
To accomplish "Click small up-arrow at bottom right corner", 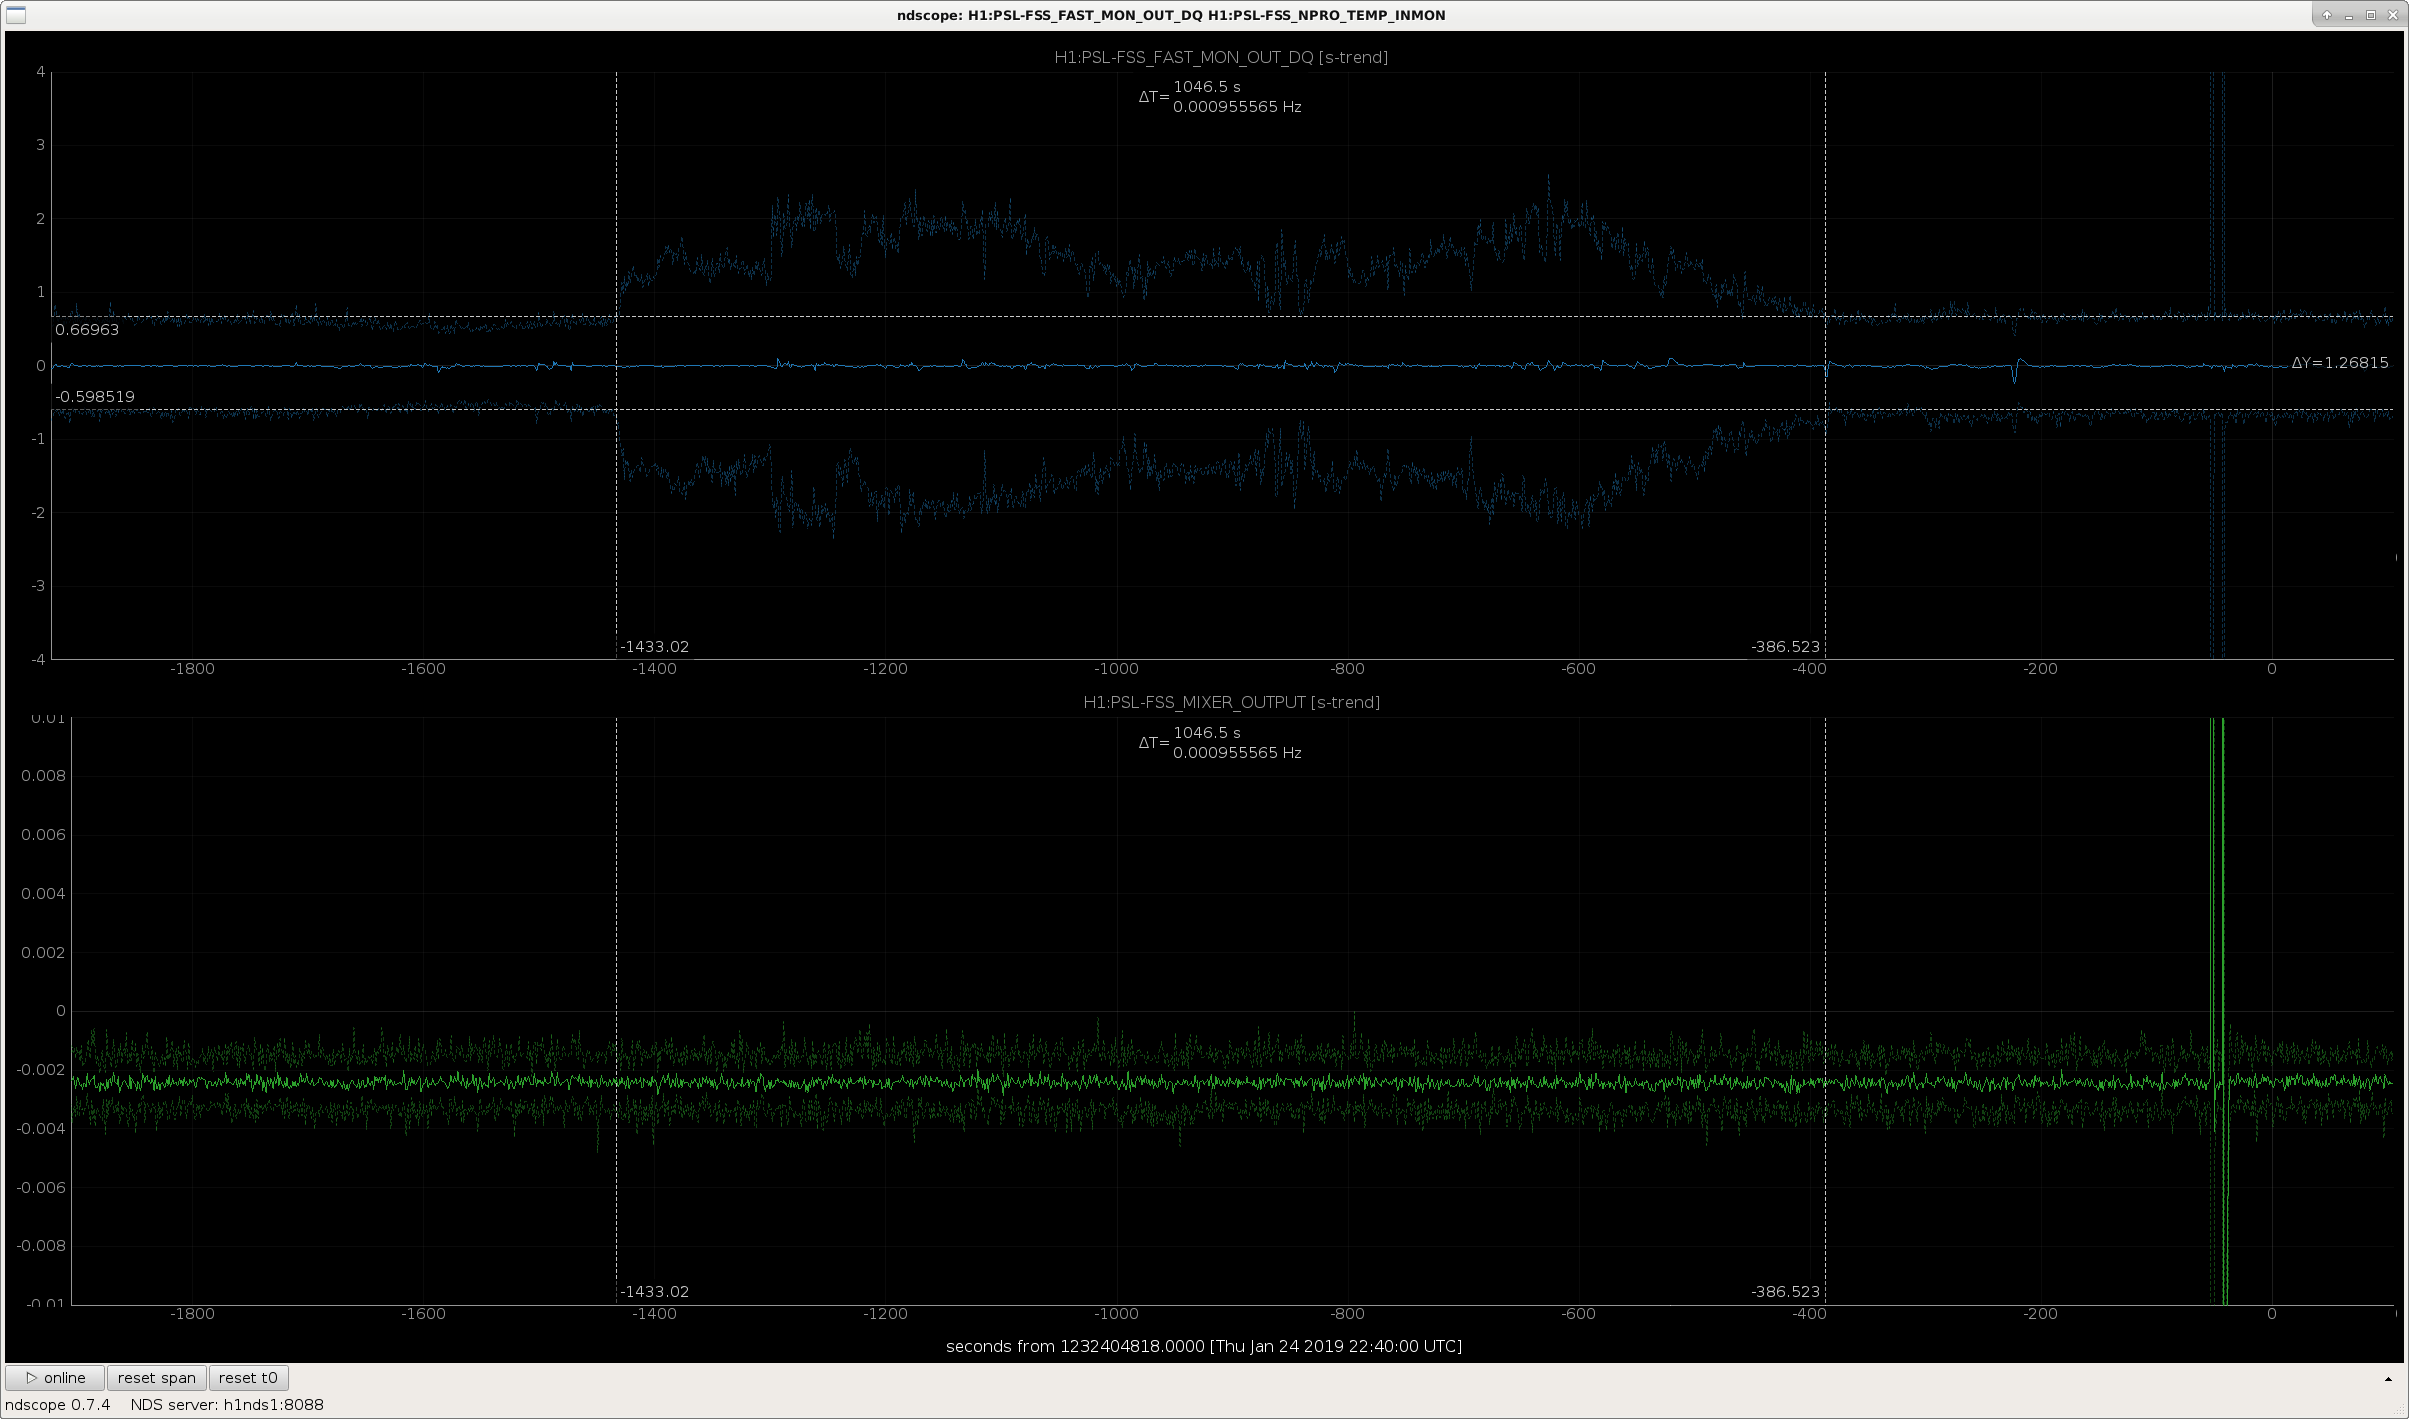I will [x=2388, y=1380].
